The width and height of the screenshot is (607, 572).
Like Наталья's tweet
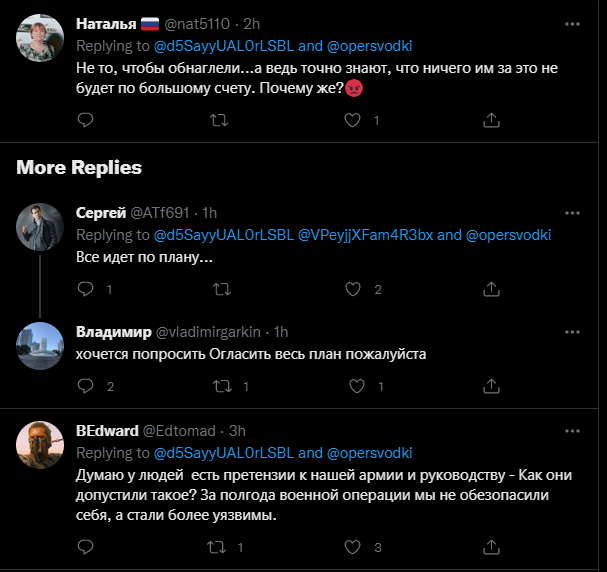[352, 121]
